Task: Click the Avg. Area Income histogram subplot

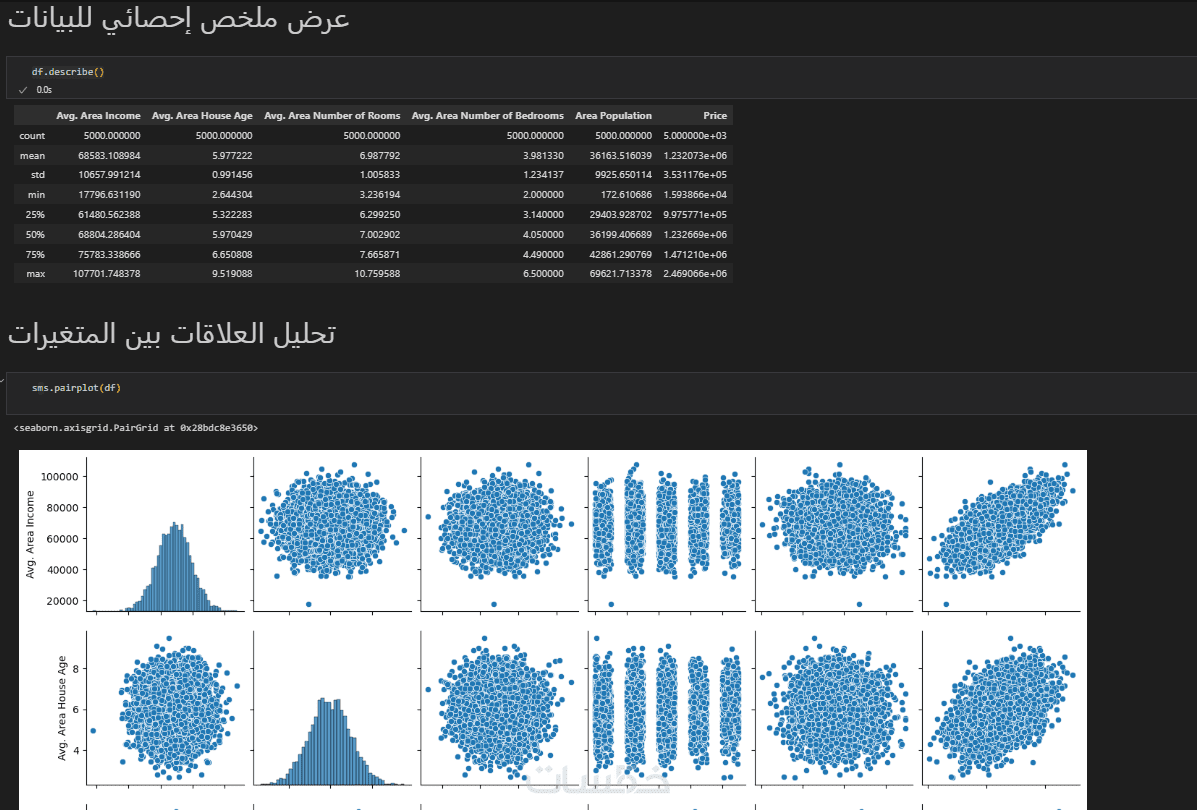Action: (x=166, y=534)
